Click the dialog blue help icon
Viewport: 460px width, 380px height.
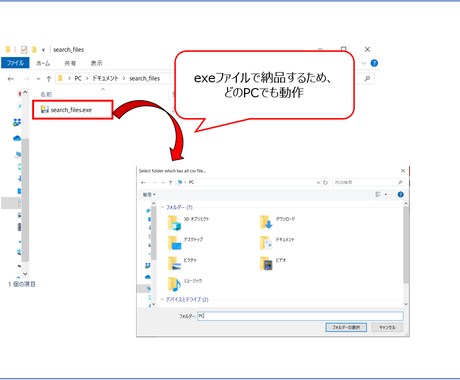tap(401, 194)
